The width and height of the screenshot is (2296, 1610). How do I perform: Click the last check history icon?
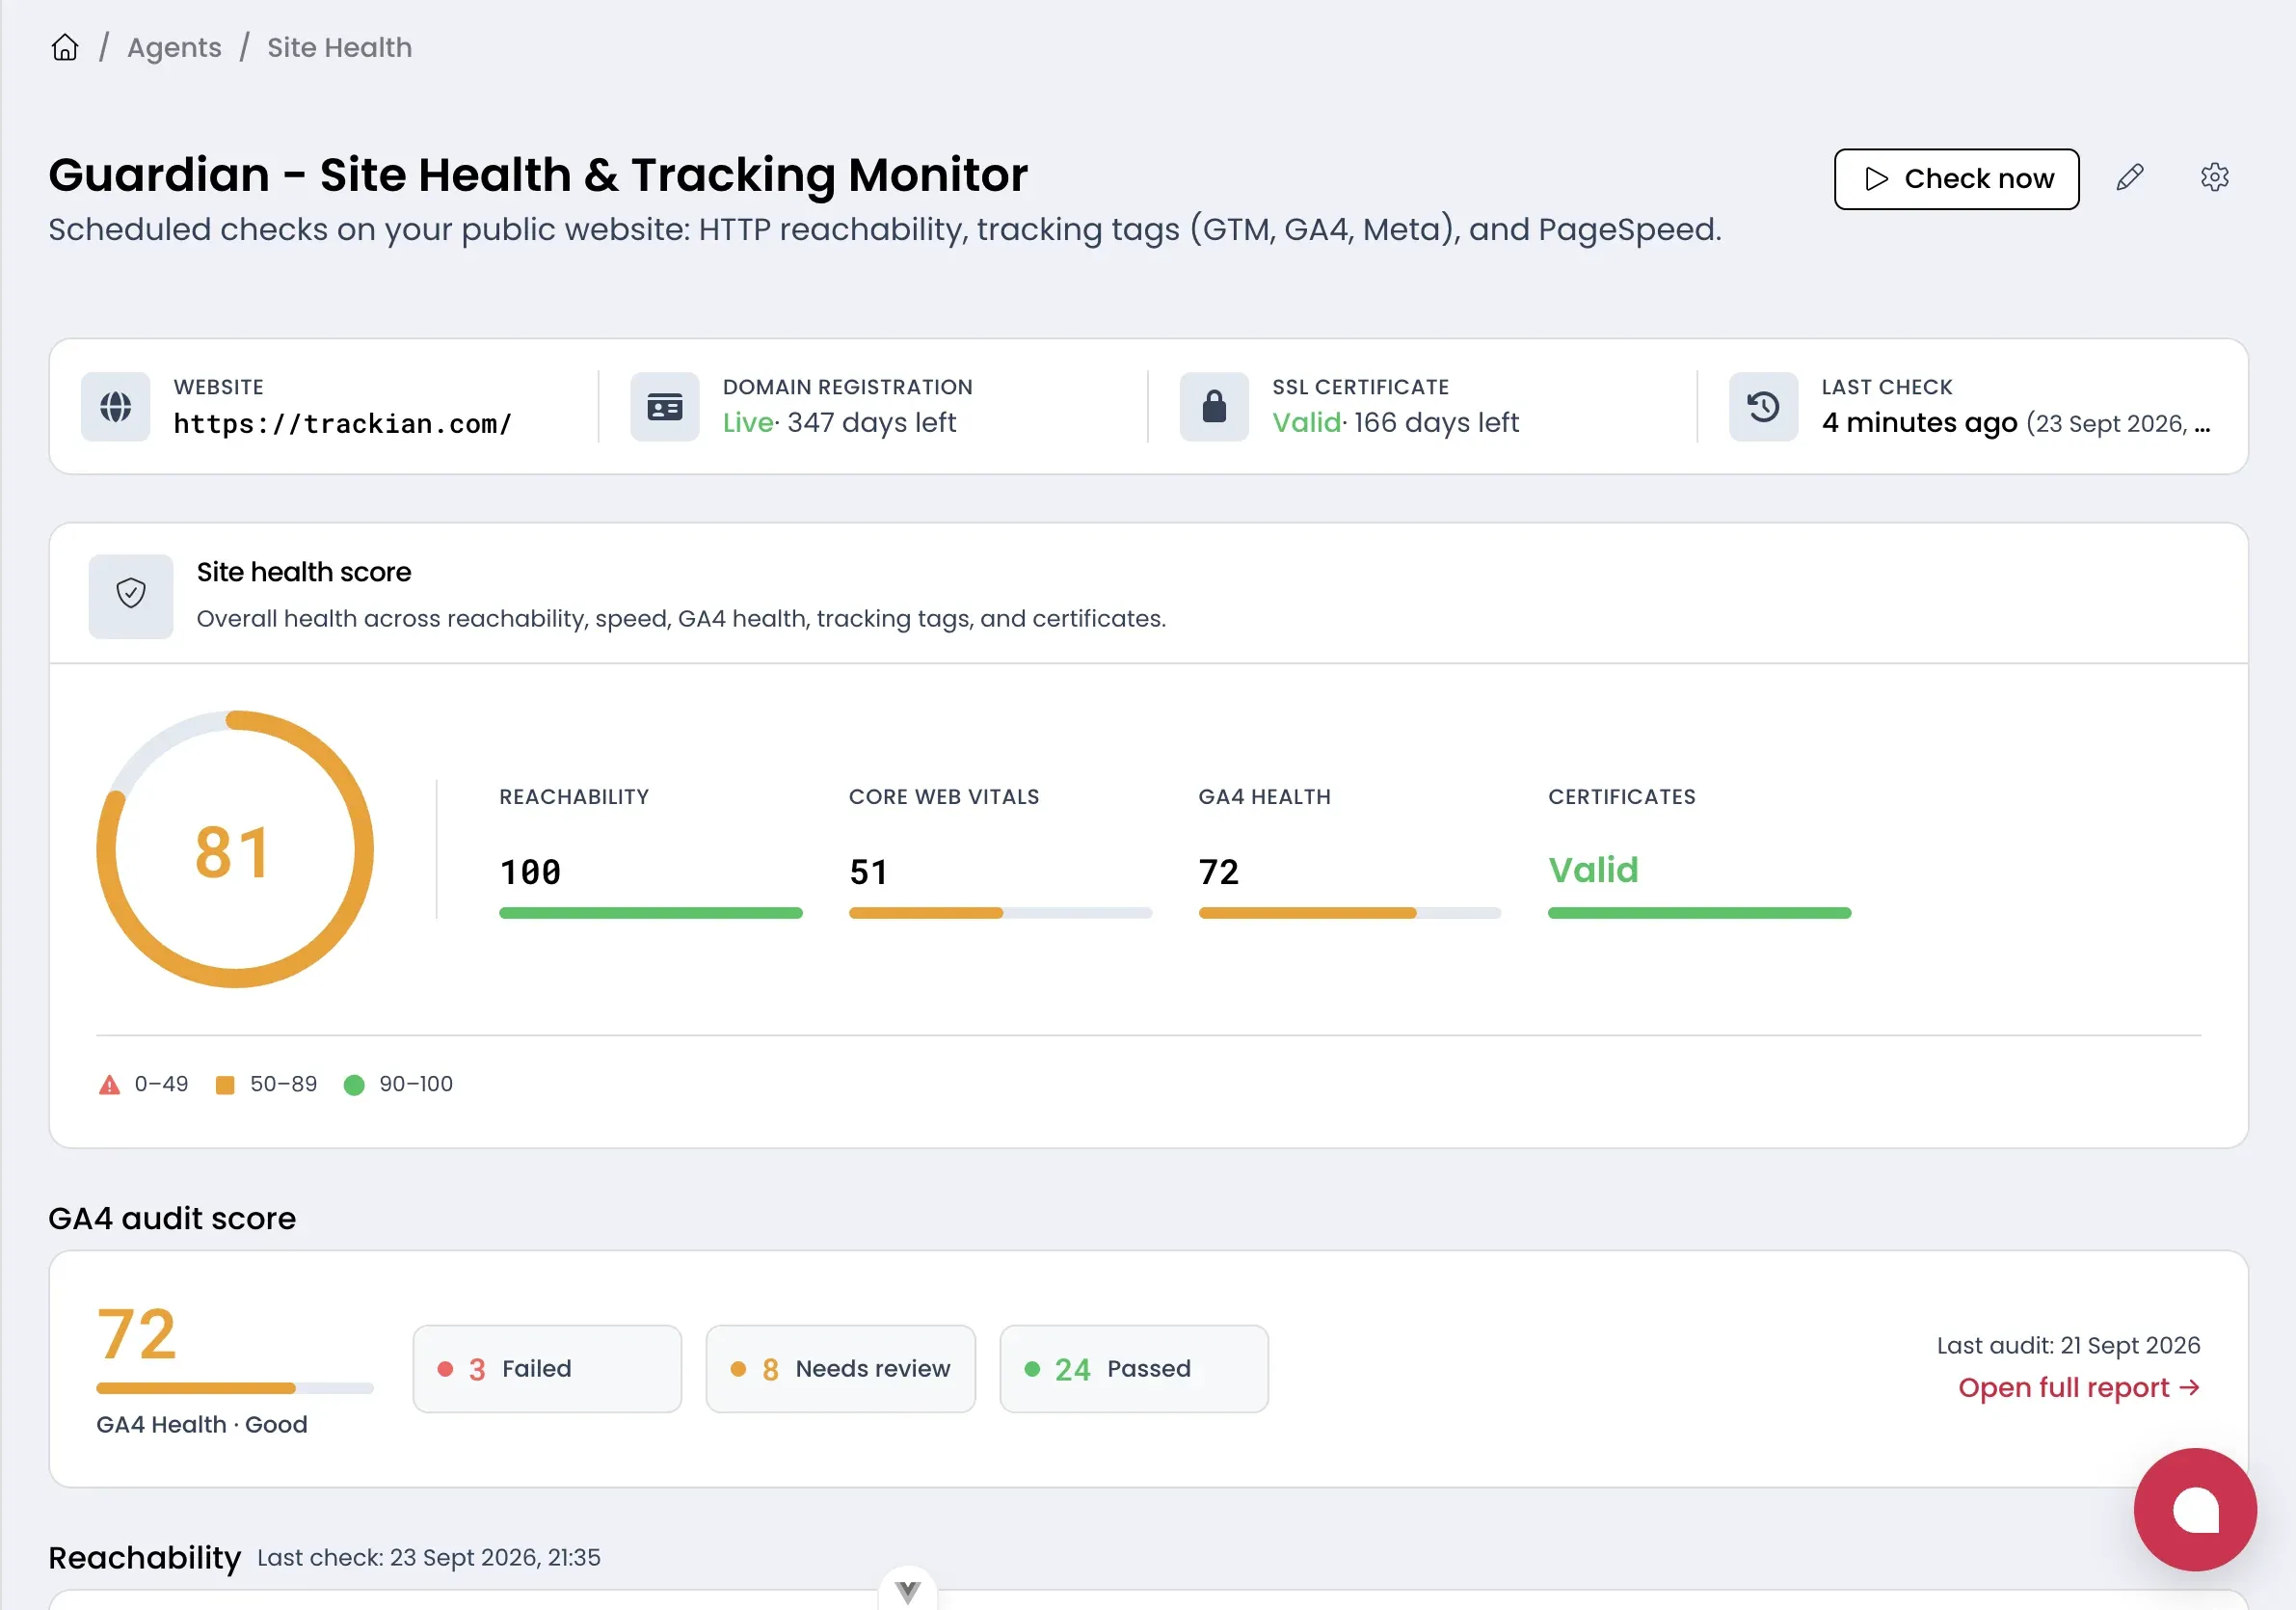click(x=1763, y=407)
